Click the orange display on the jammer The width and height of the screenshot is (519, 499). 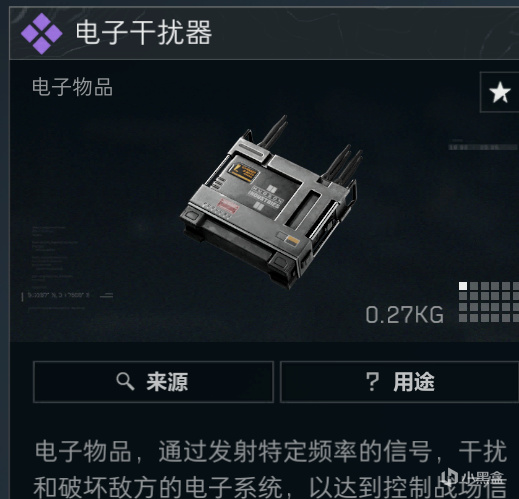(x=244, y=172)
